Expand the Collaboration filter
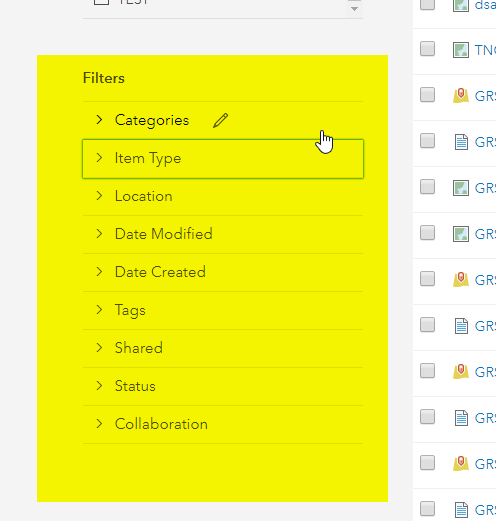Image resolution: width=496 pixels, height=521 pixels. point(223,424)
